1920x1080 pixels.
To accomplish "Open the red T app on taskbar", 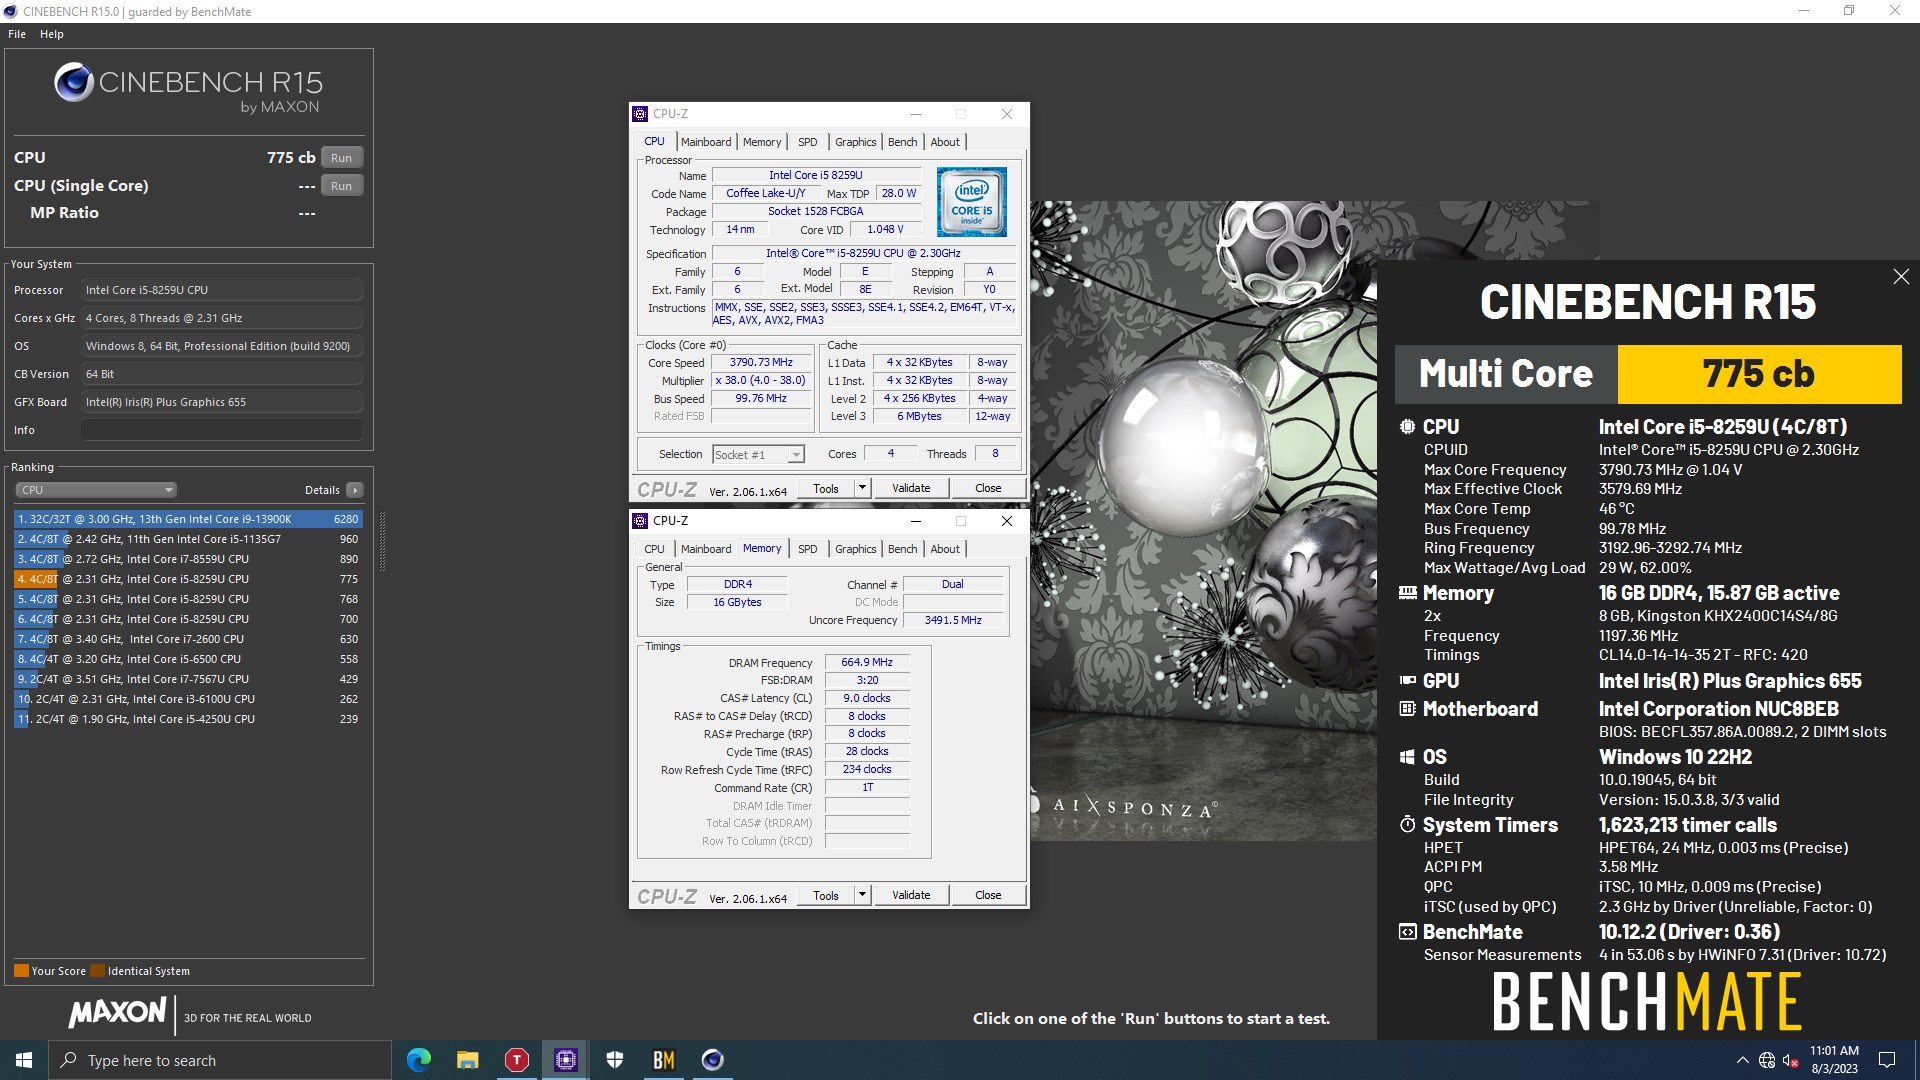I will point(516,1060).
